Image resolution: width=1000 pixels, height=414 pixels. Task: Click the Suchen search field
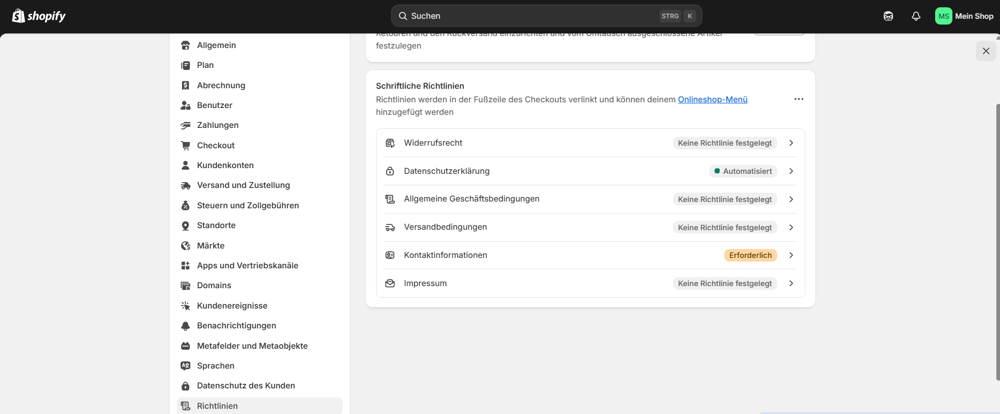(530, 16)
